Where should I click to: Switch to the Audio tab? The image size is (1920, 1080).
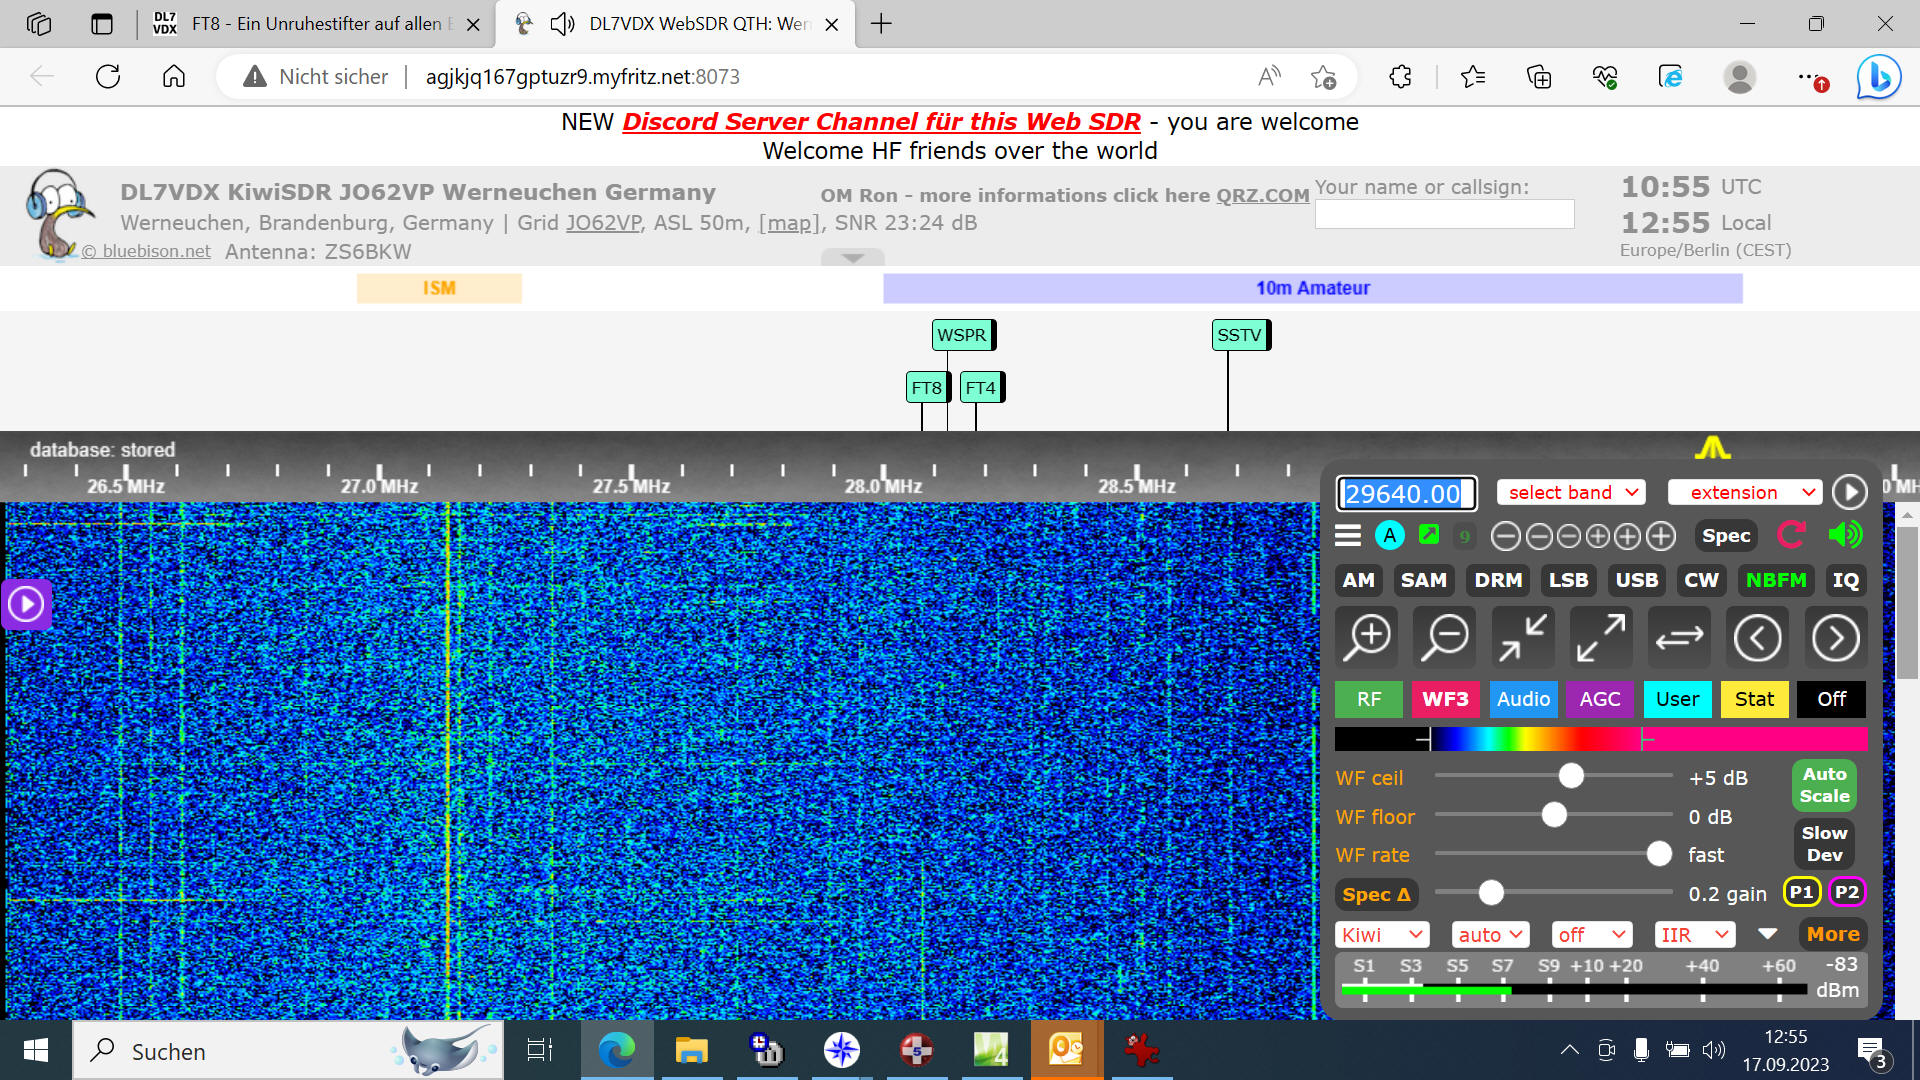tap(1523, 699)
